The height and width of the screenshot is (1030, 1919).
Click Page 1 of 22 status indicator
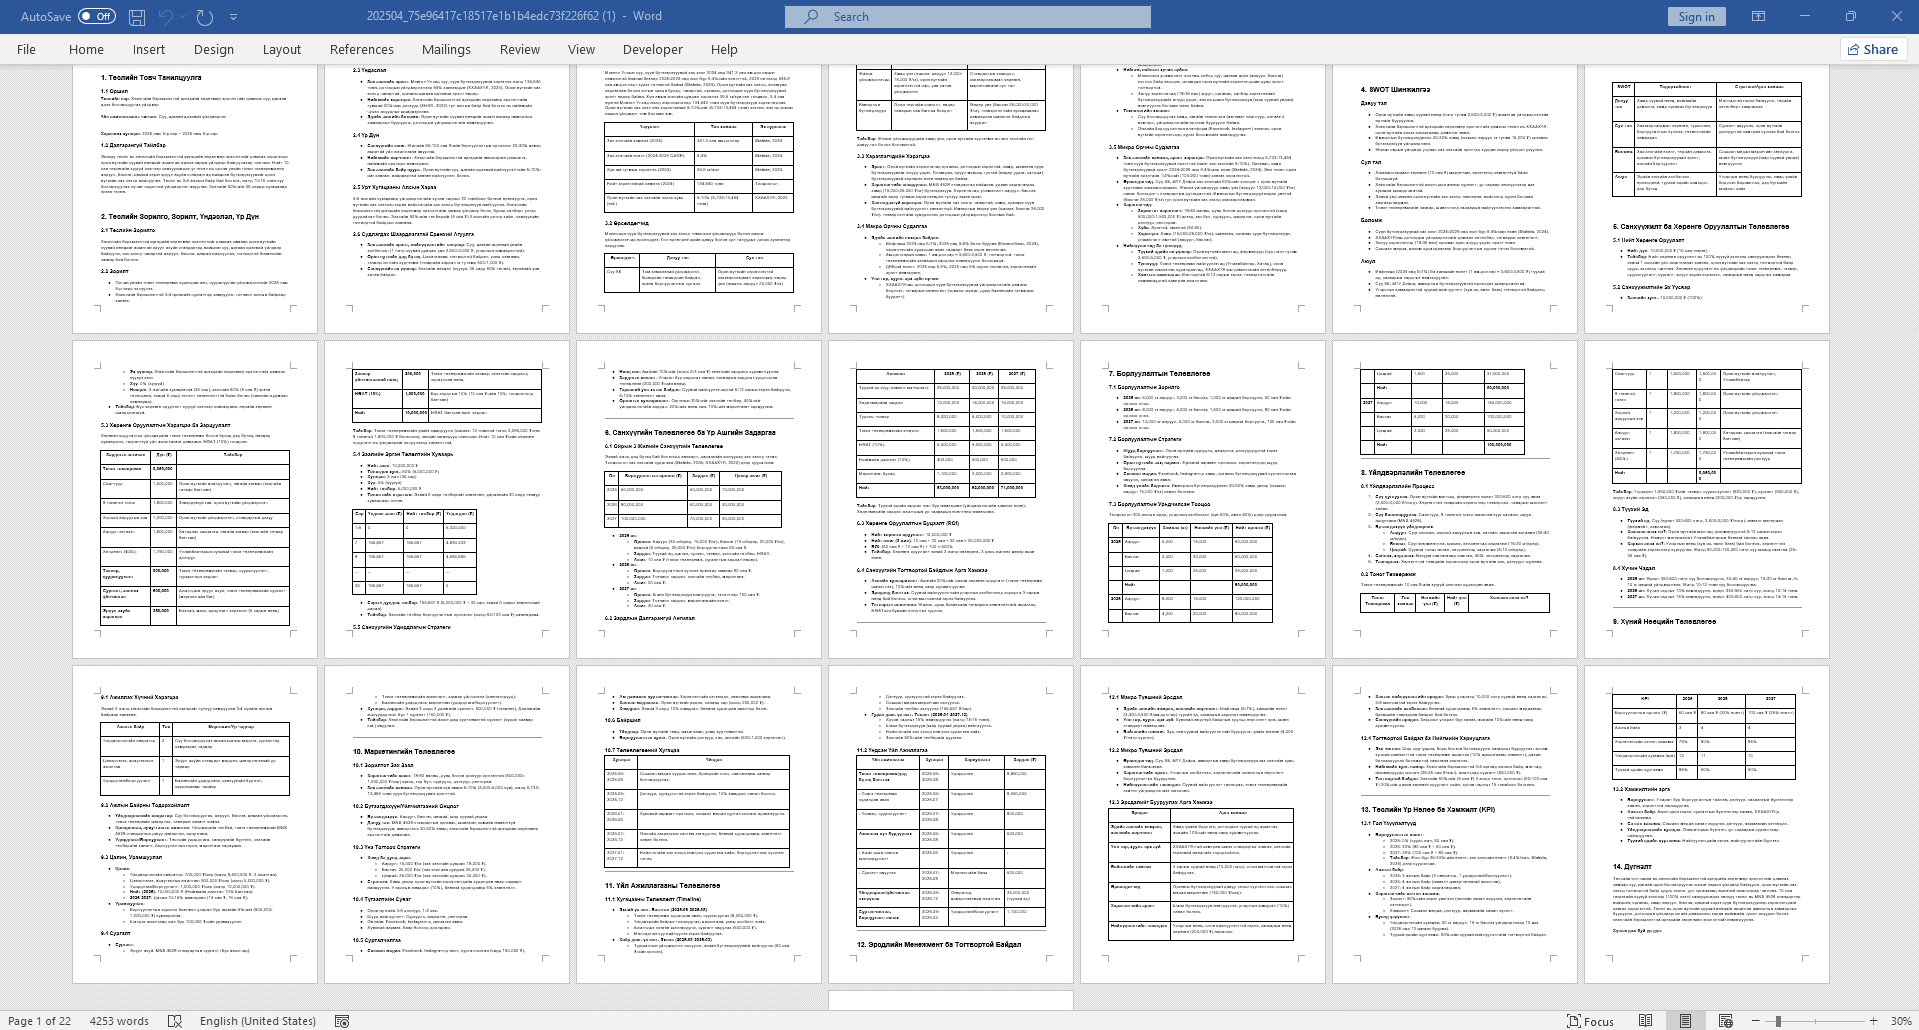(39, 1021)
